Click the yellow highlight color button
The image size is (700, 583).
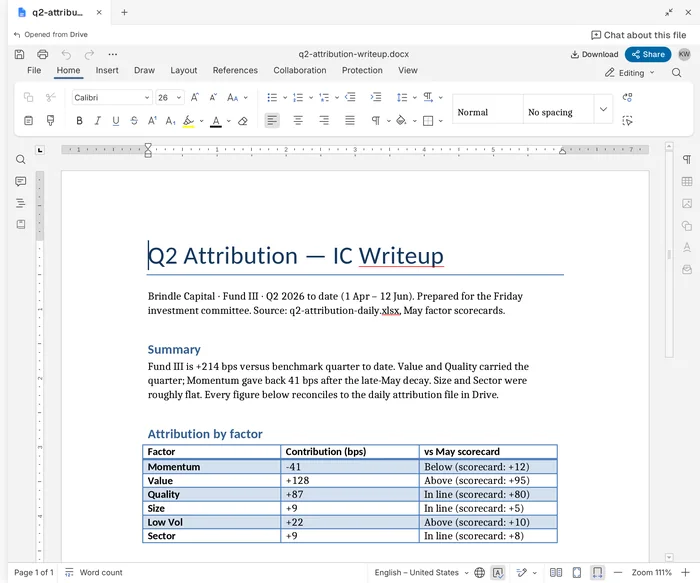(x=189, y=121)
